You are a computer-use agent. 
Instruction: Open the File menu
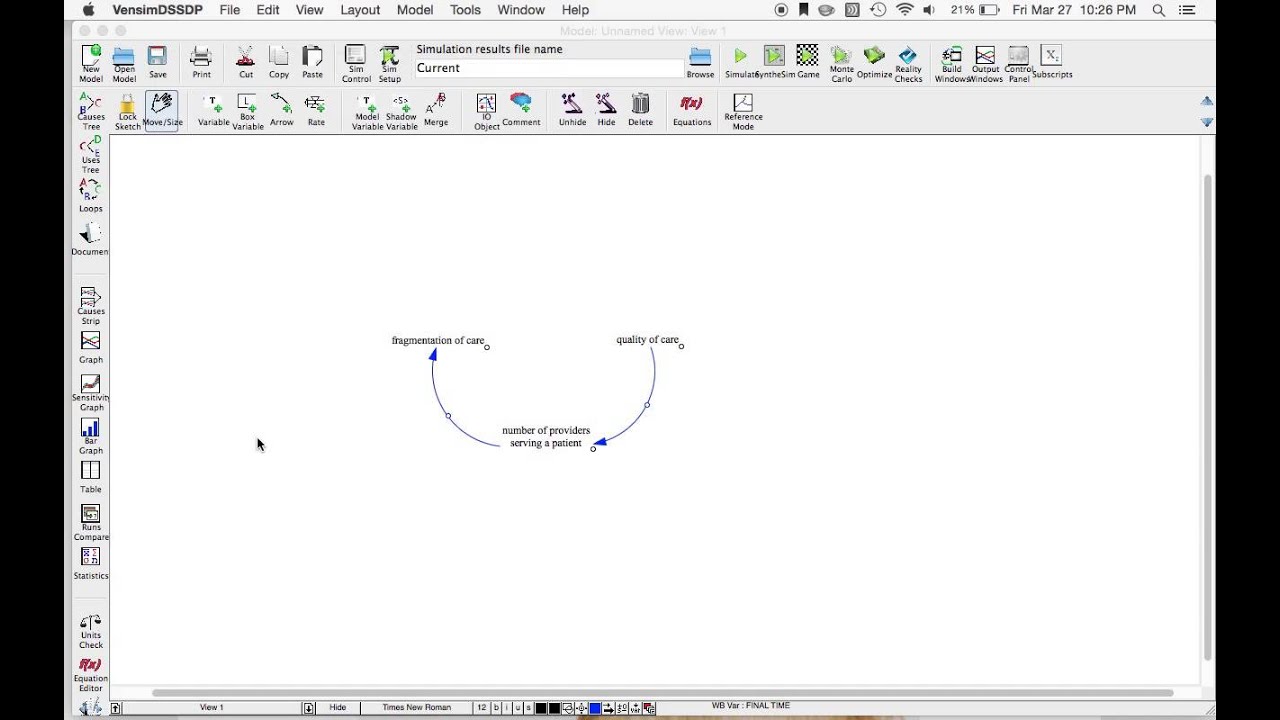pyautogui.click(x=229, y=10)
